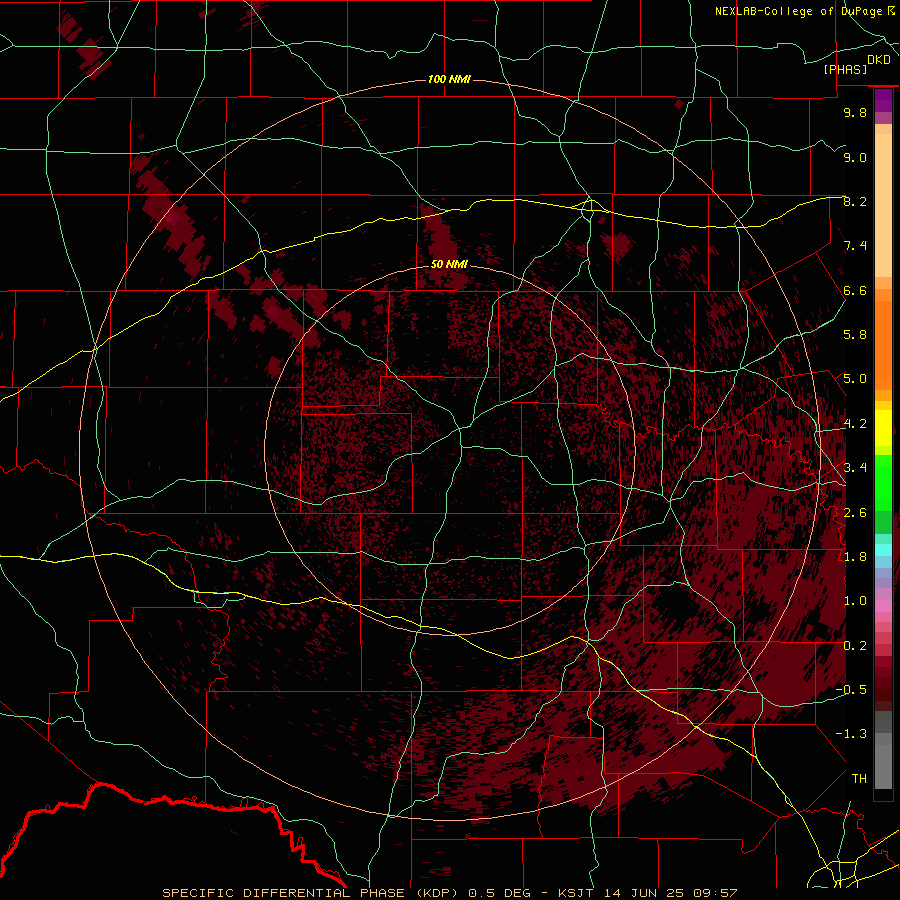Click the 9.0 value on the color scale

(855, 157)
